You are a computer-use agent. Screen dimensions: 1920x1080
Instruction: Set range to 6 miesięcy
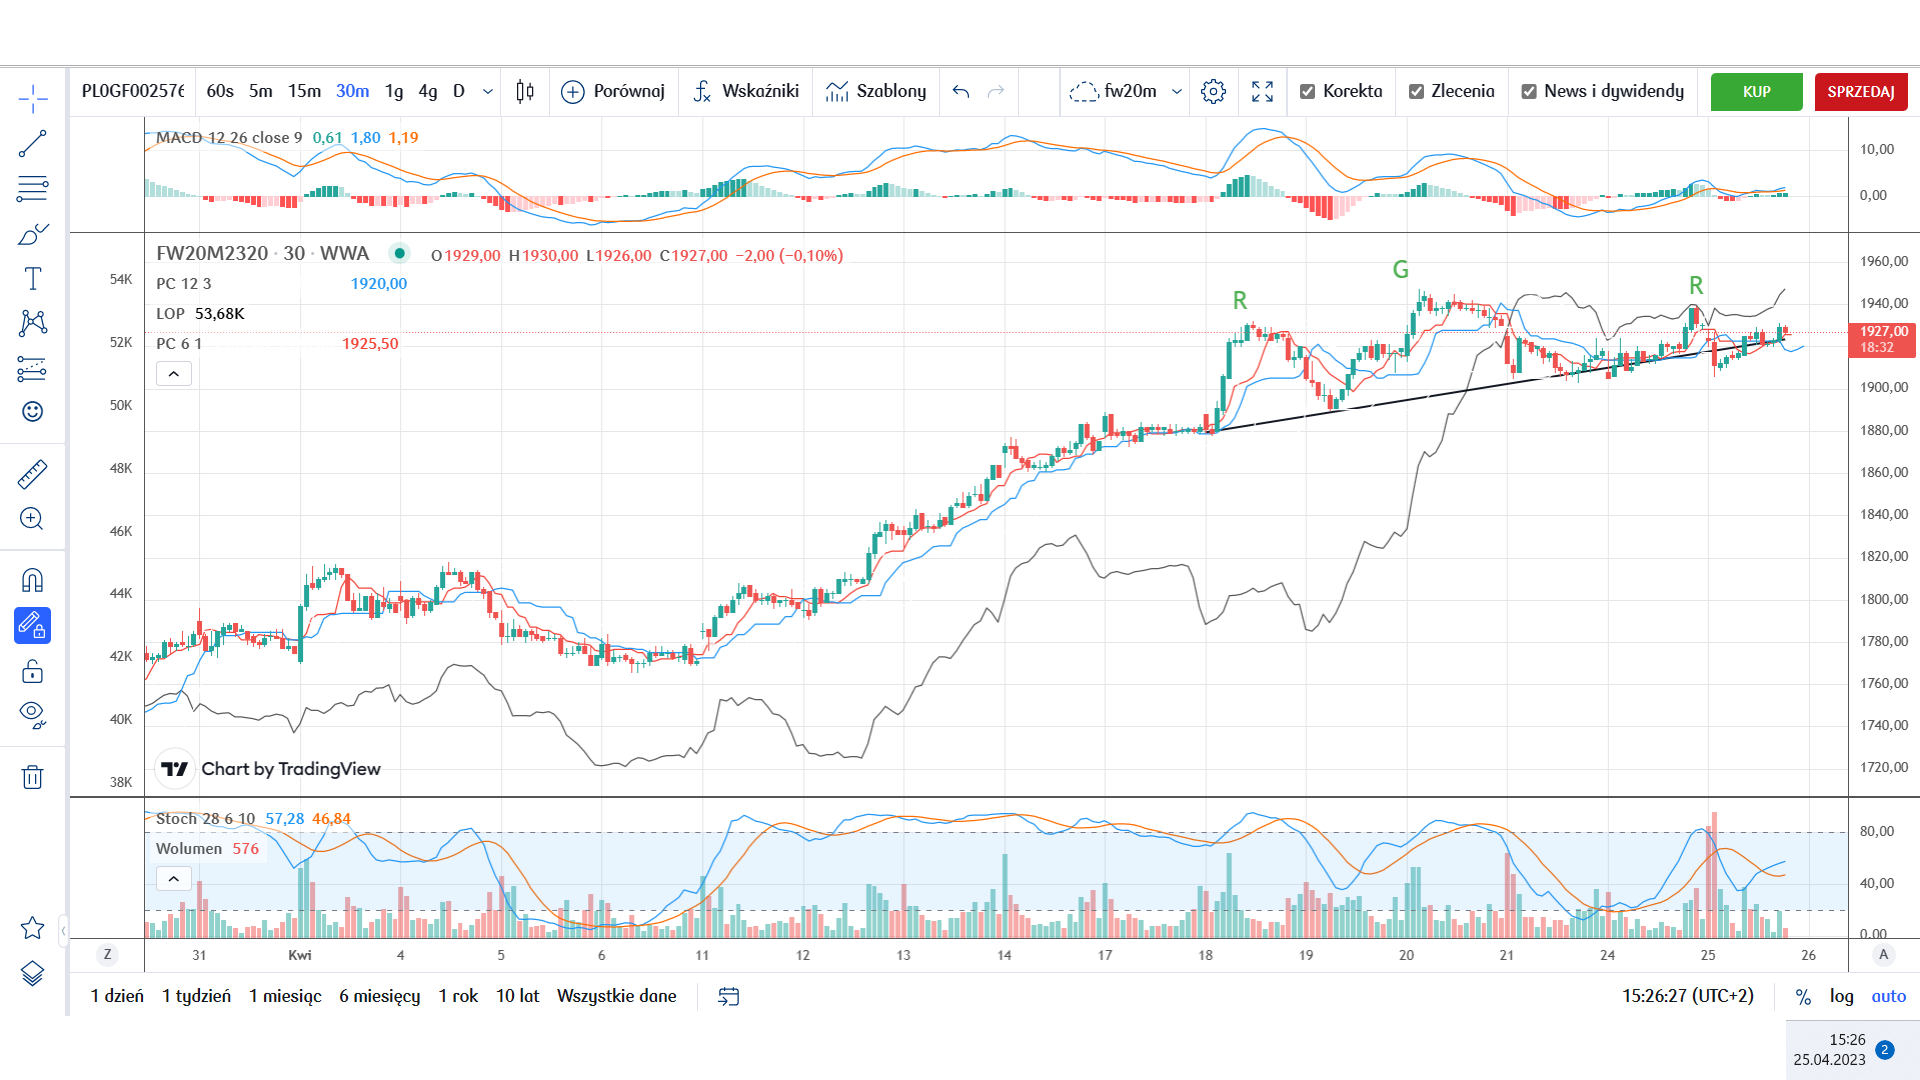[x=379, y=996]
